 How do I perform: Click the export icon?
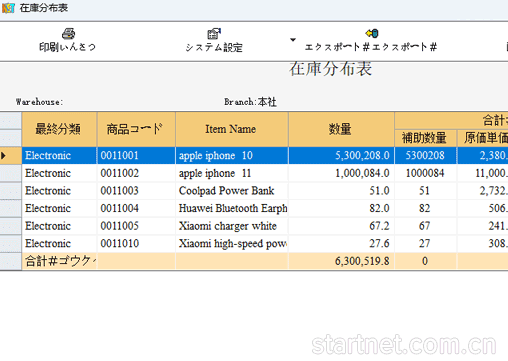(x=372, y=33)
